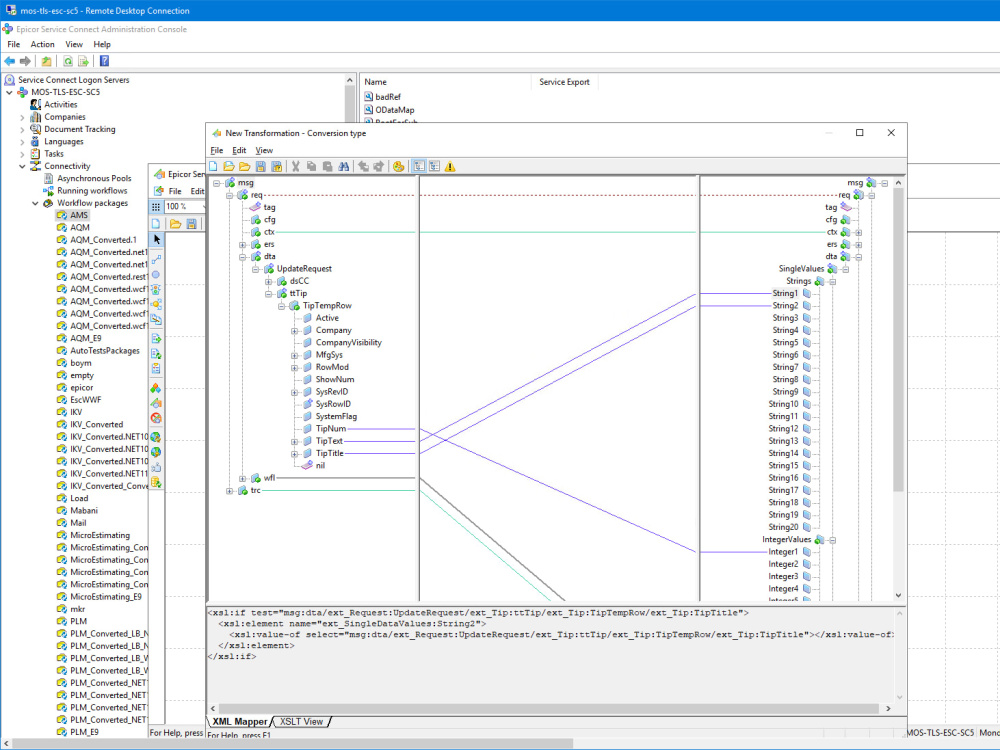The width and height of the screenshot is (1000, 750).
Task: Collapse the ttTip node in source tree
Action: [268, 294]
